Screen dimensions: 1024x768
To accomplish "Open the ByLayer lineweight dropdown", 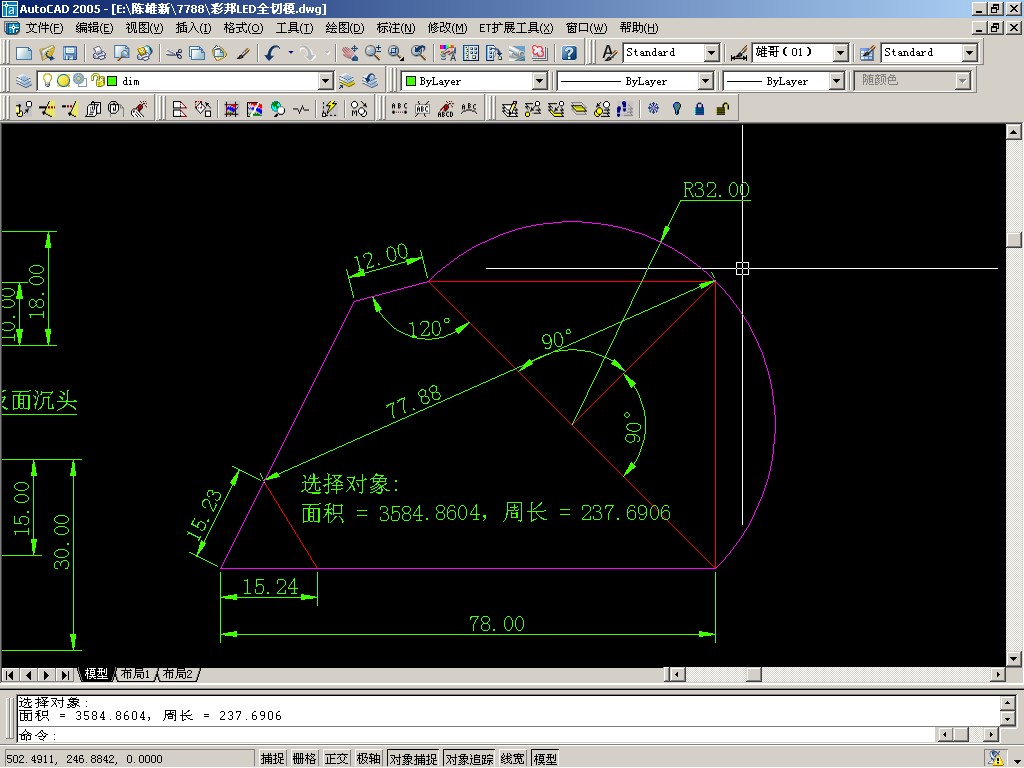I will (837, 81).
